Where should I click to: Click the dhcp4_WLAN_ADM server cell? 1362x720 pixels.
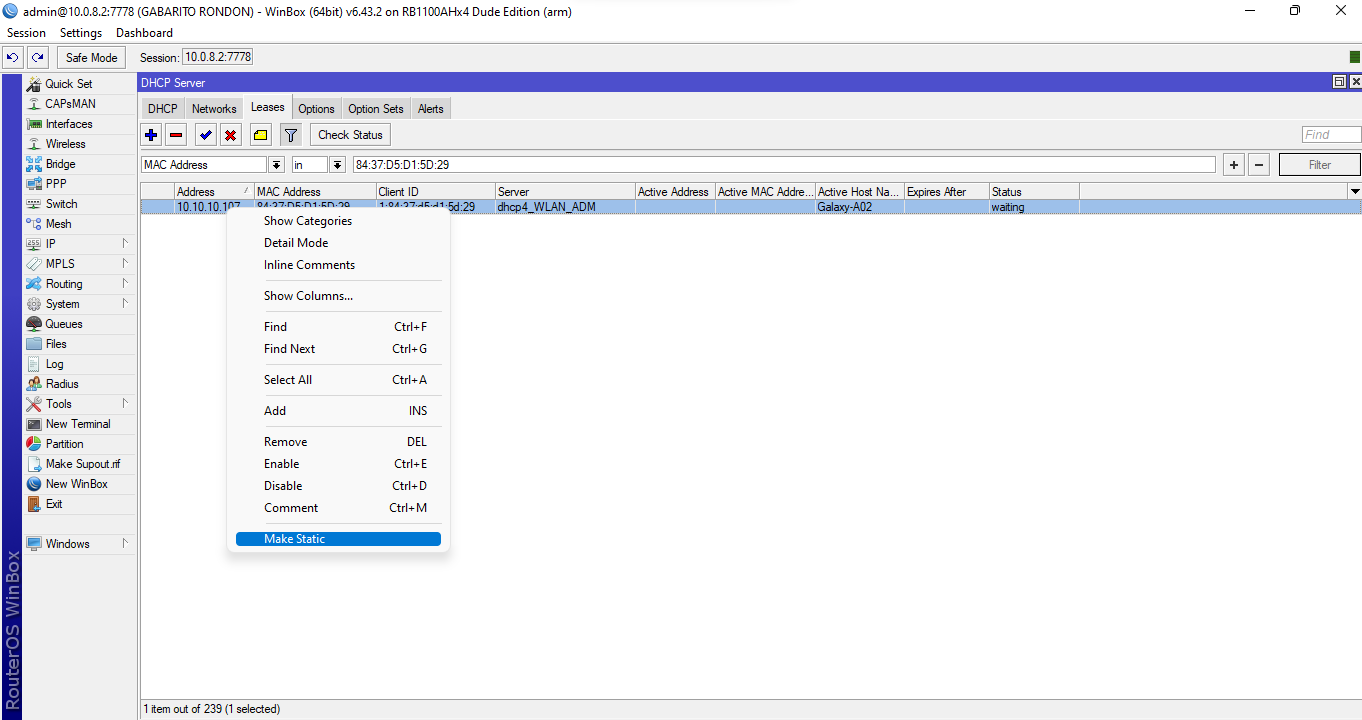click(565, 207)
